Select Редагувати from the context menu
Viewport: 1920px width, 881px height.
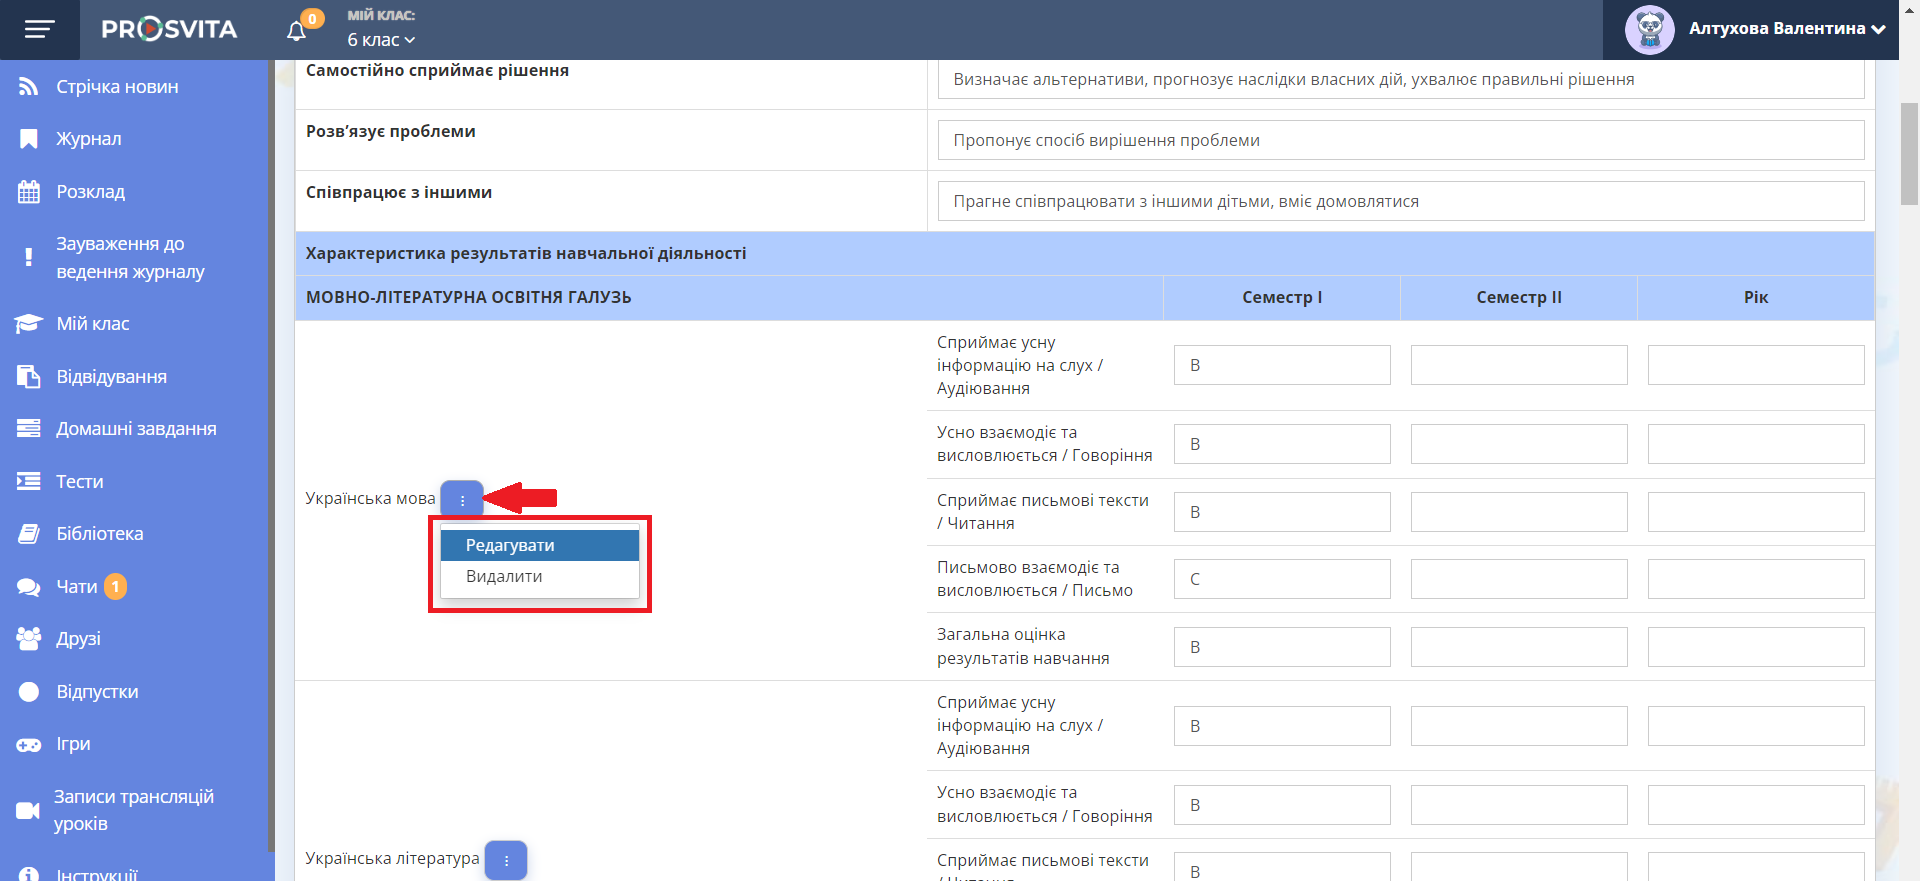[539, 545]
